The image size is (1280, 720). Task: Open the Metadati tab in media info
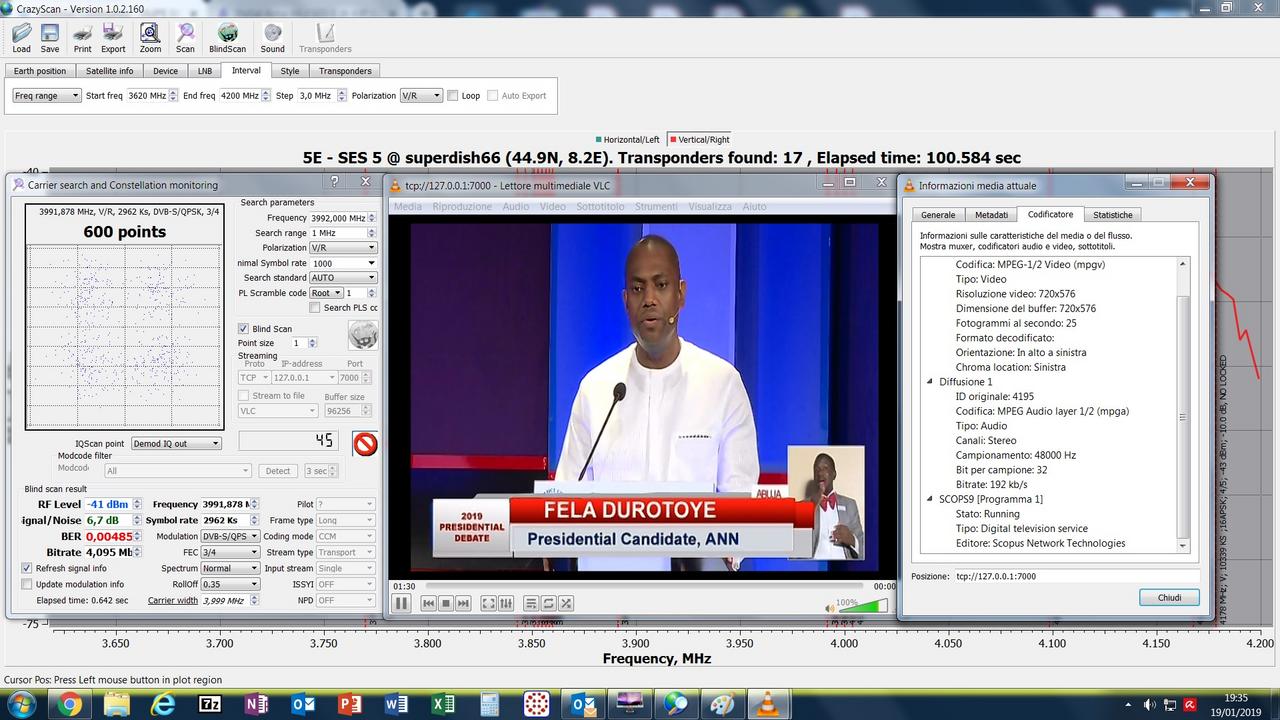[992, 215]
